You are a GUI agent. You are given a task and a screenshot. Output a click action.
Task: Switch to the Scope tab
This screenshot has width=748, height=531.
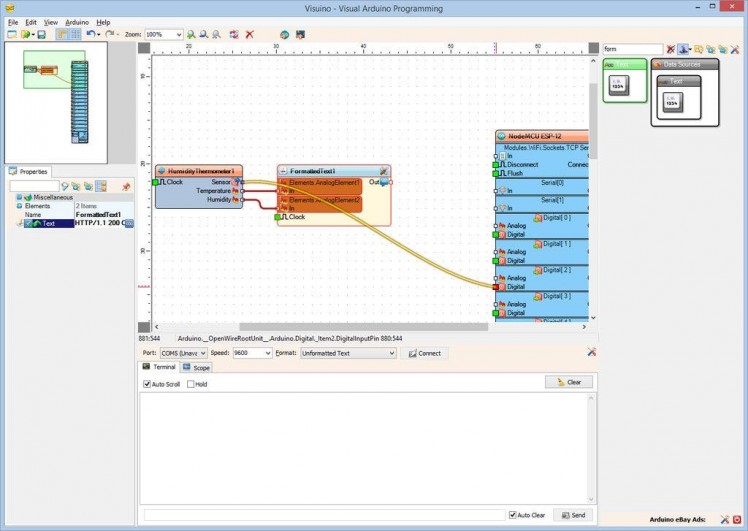coord(197,368)
